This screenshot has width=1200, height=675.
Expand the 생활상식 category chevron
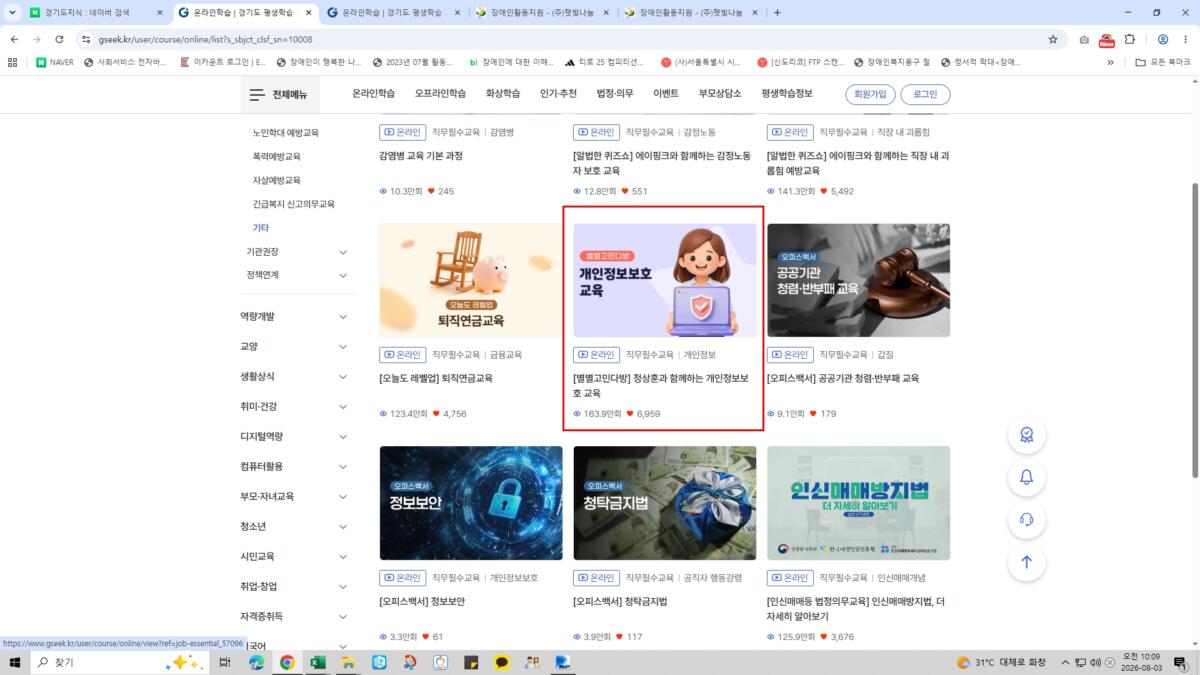pyautogui.click(x=343, y=376)
